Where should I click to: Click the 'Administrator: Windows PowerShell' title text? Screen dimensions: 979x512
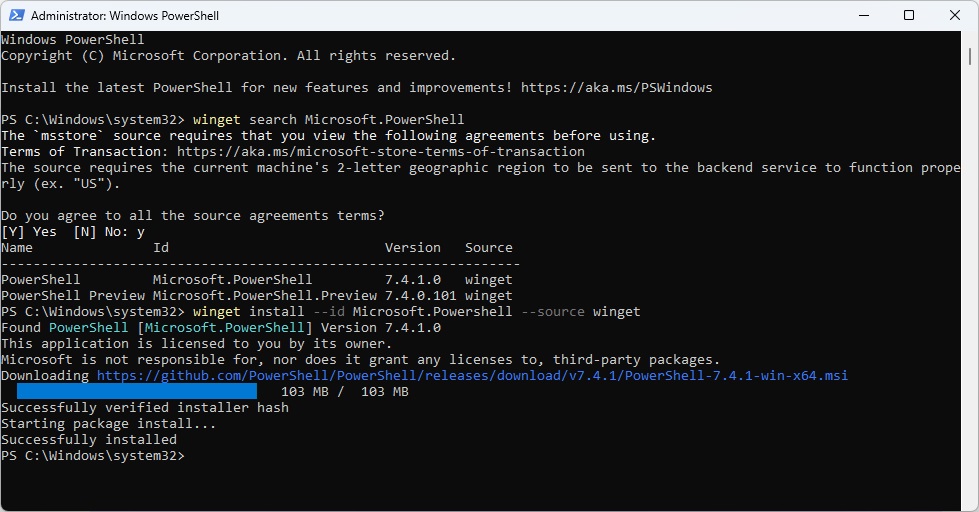[125, 16]
